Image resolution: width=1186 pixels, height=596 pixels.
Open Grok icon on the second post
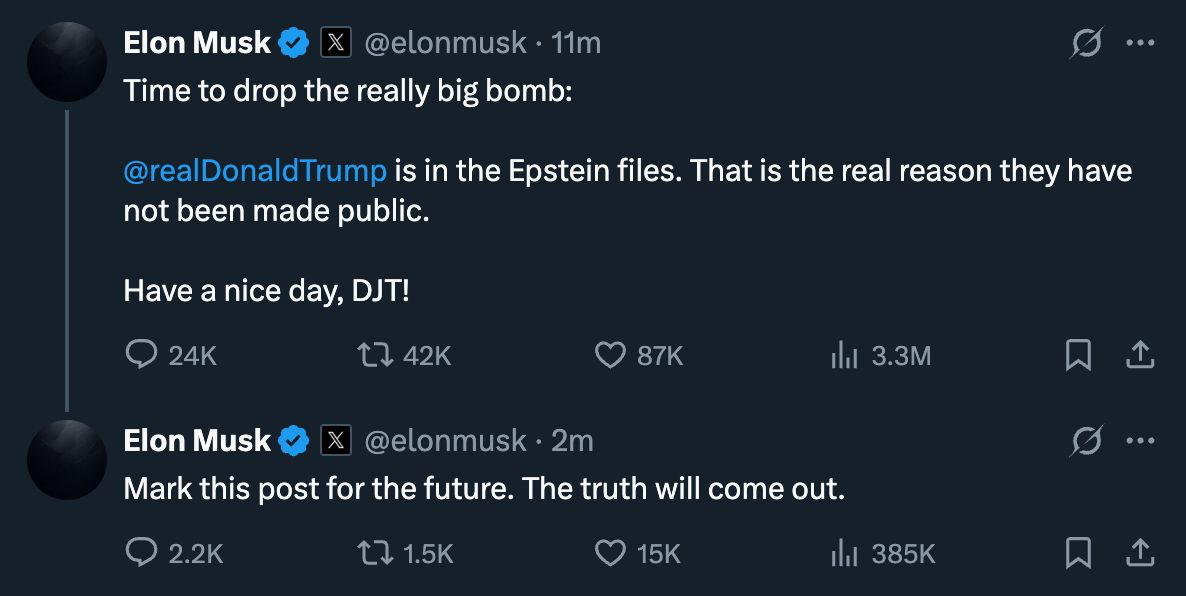[1086, 442]
